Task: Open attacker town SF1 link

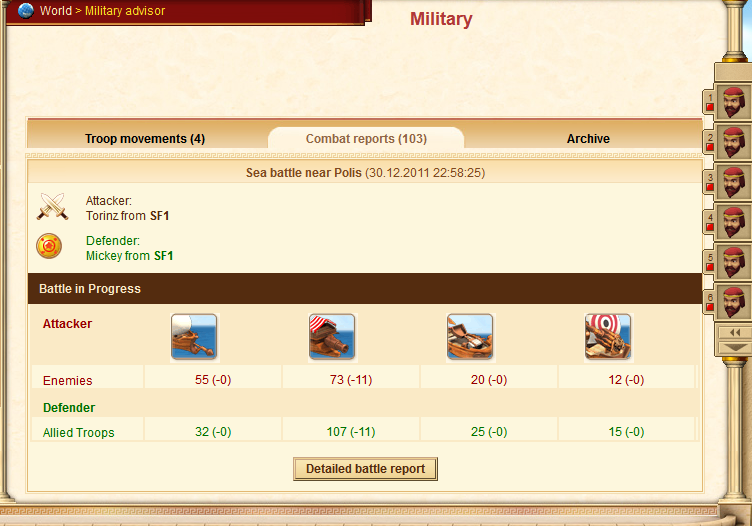Action: click(160, 216)
